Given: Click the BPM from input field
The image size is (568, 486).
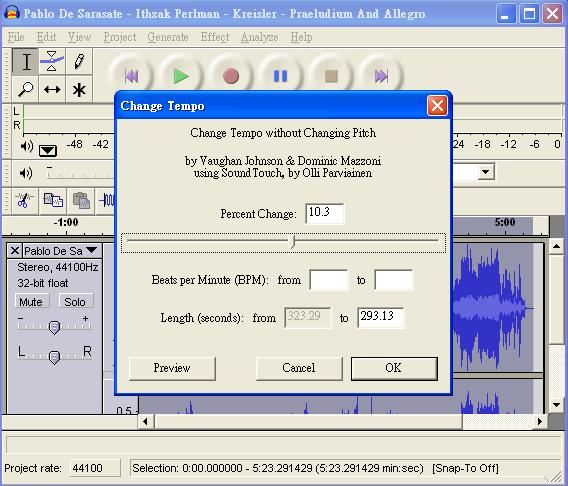Looking at the screenshot, I should click(329, 280).
